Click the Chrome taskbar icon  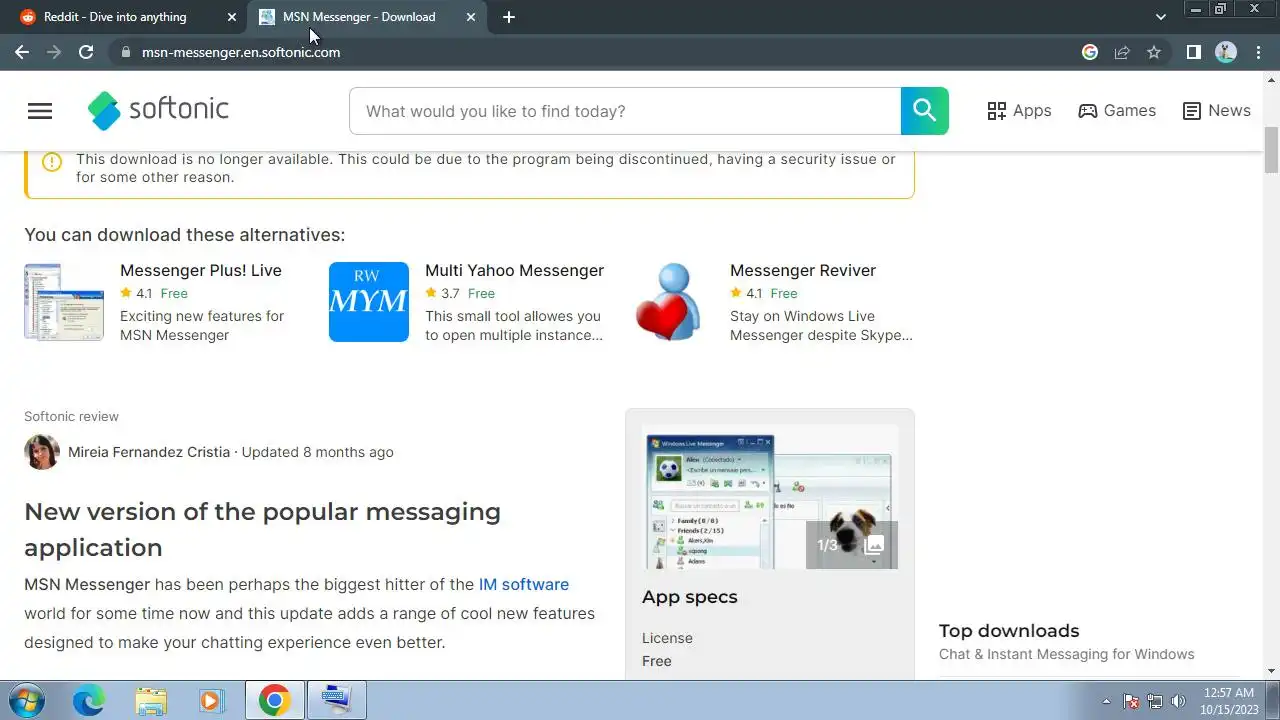click(275, 701)
